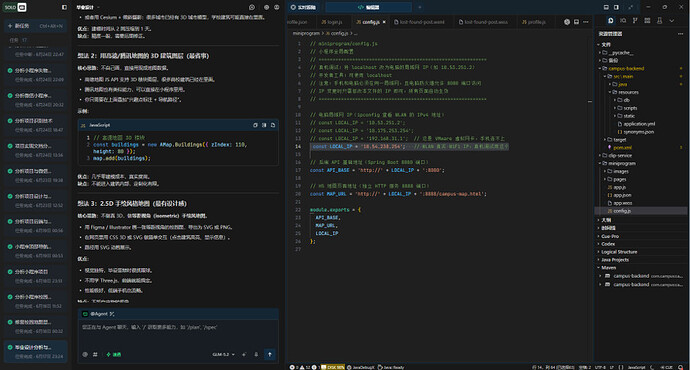
Task: Collapse the Maven section
Action: (640, 267)
